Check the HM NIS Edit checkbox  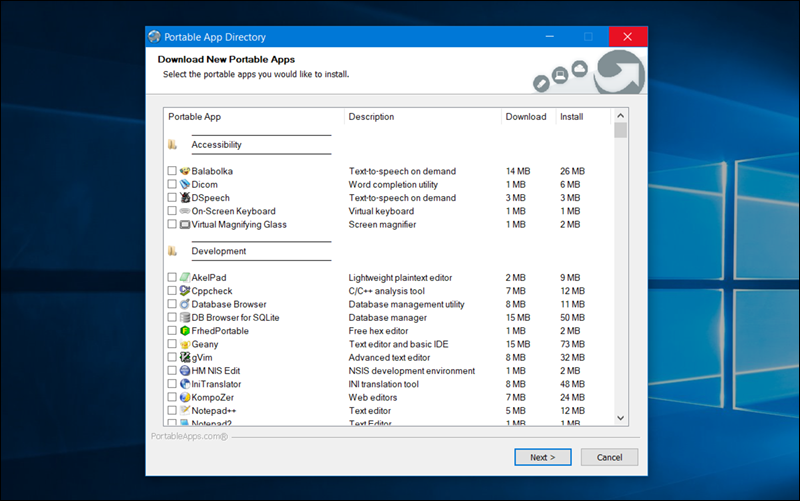click(x=172, y=371)
